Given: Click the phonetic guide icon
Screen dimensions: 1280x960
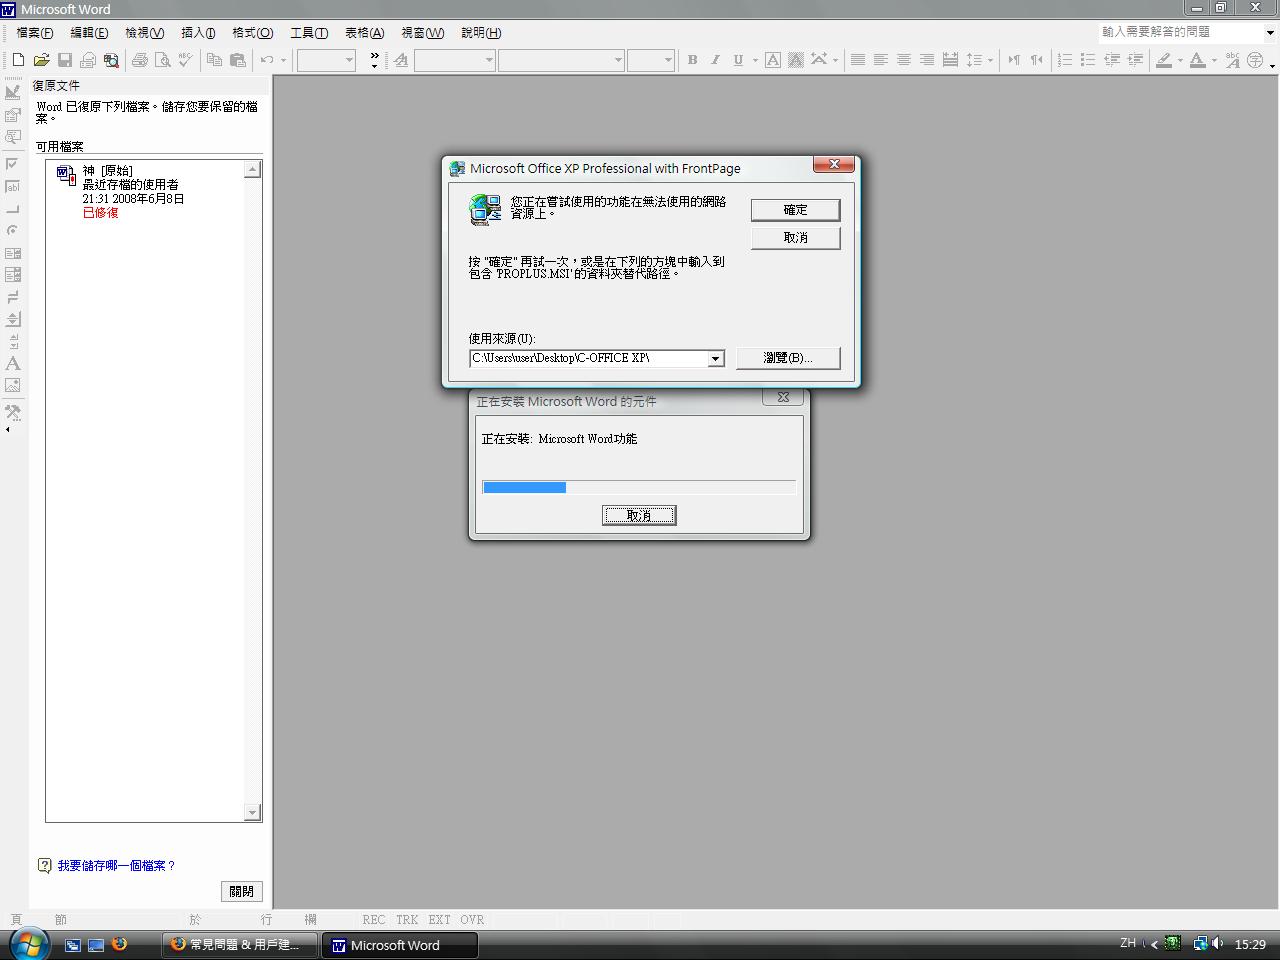Looking at the screenshot, I should tap(1233, 60).
